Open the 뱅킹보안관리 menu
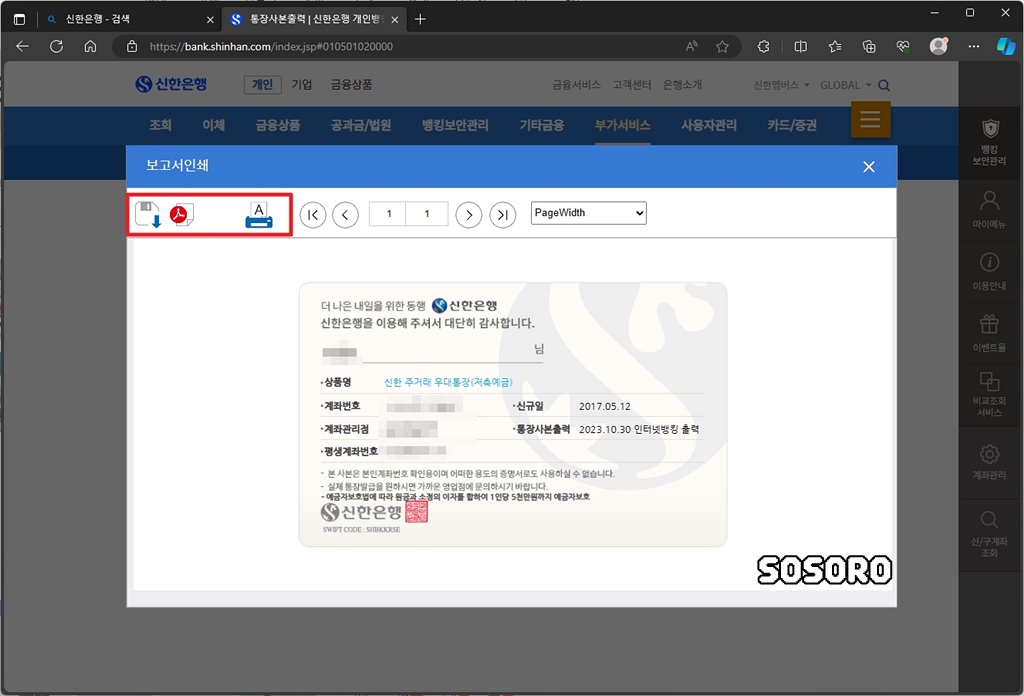Viewport: 1024px width, 696px height. click(455, 125)
